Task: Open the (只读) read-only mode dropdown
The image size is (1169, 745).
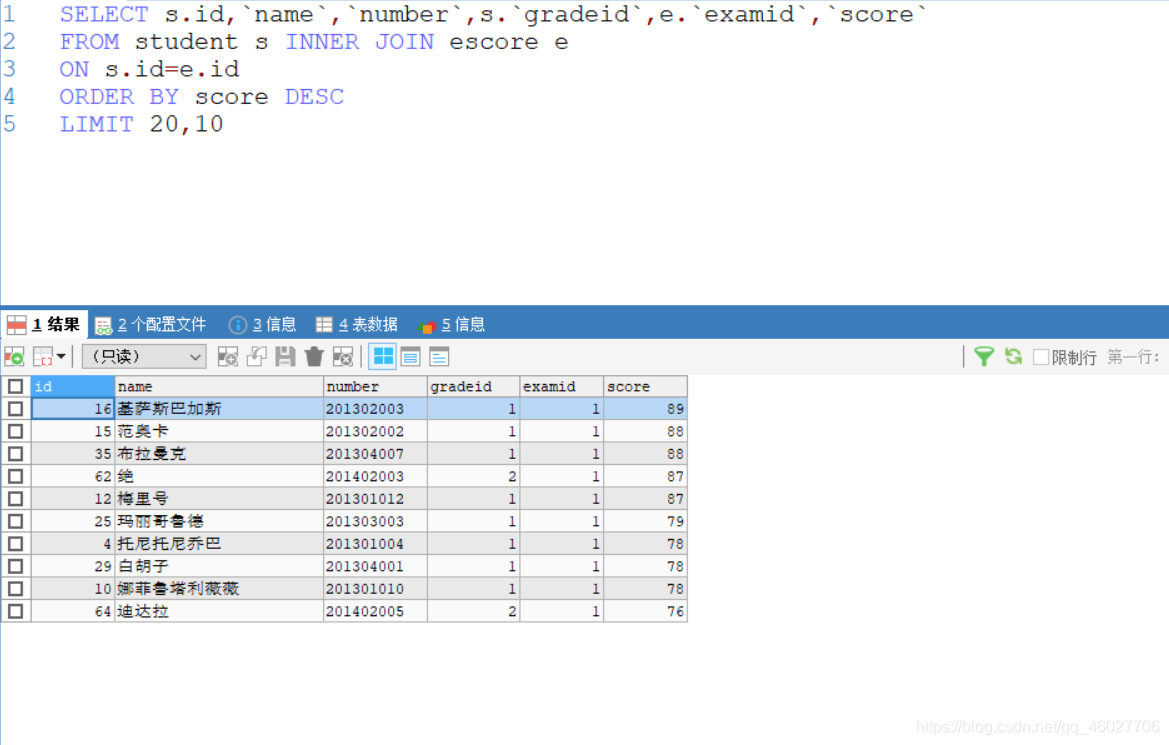Action: [144, 357]
